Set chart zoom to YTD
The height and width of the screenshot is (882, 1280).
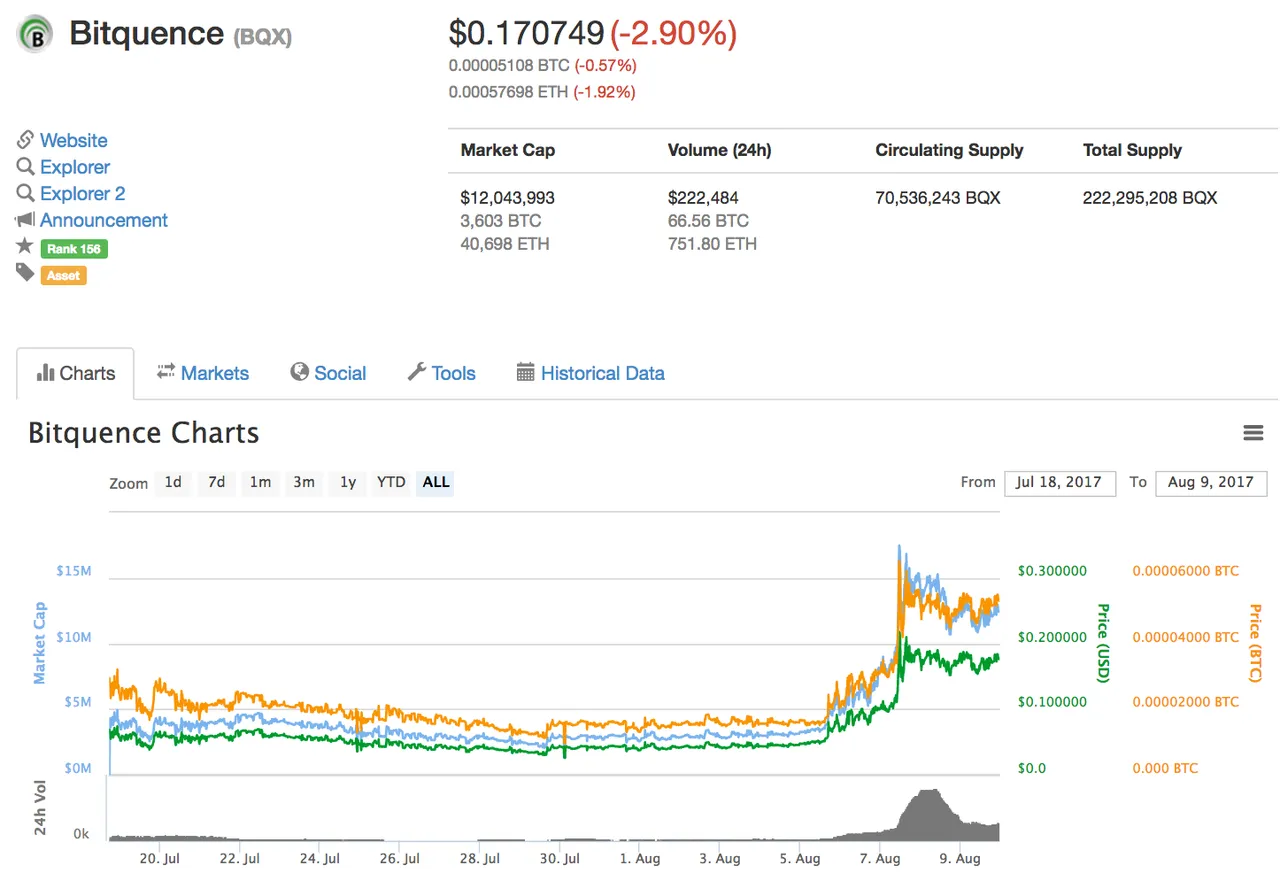pos(391,483)
